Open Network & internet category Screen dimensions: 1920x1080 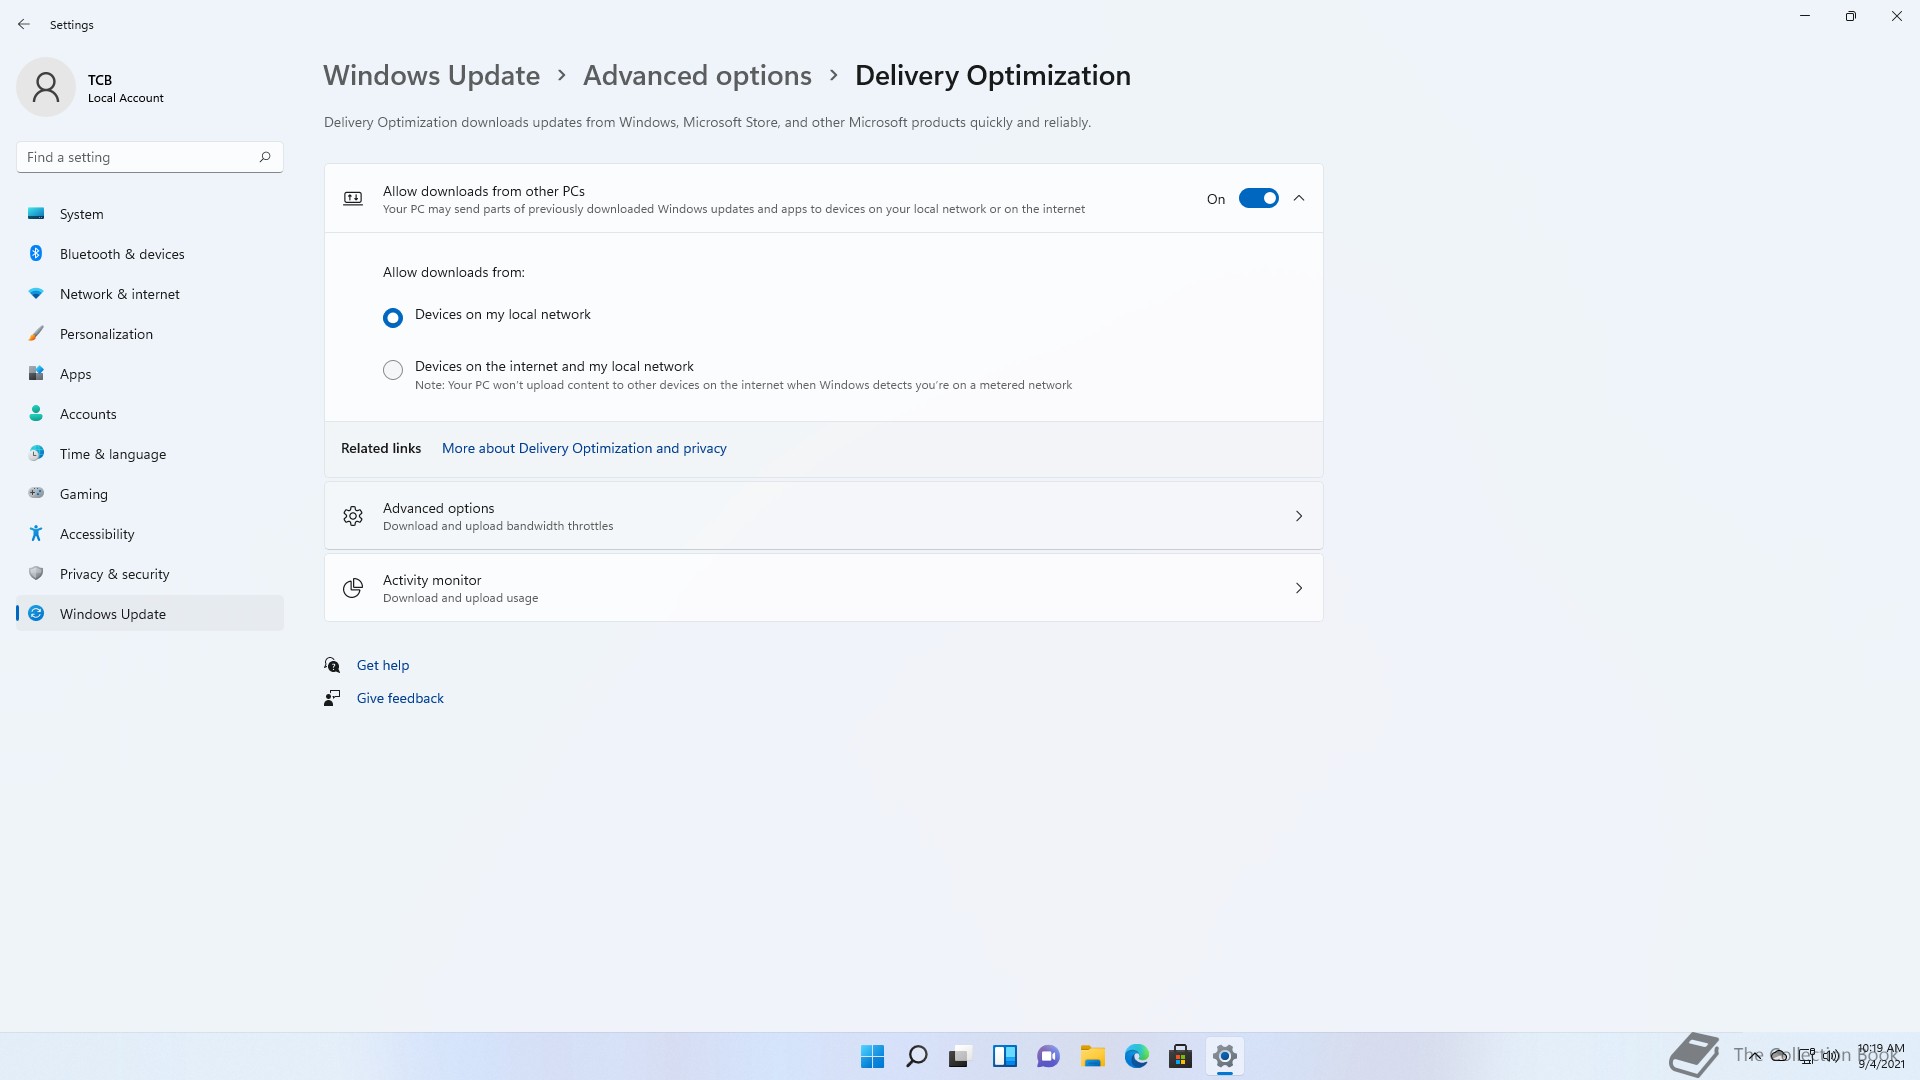click(150, 294)
